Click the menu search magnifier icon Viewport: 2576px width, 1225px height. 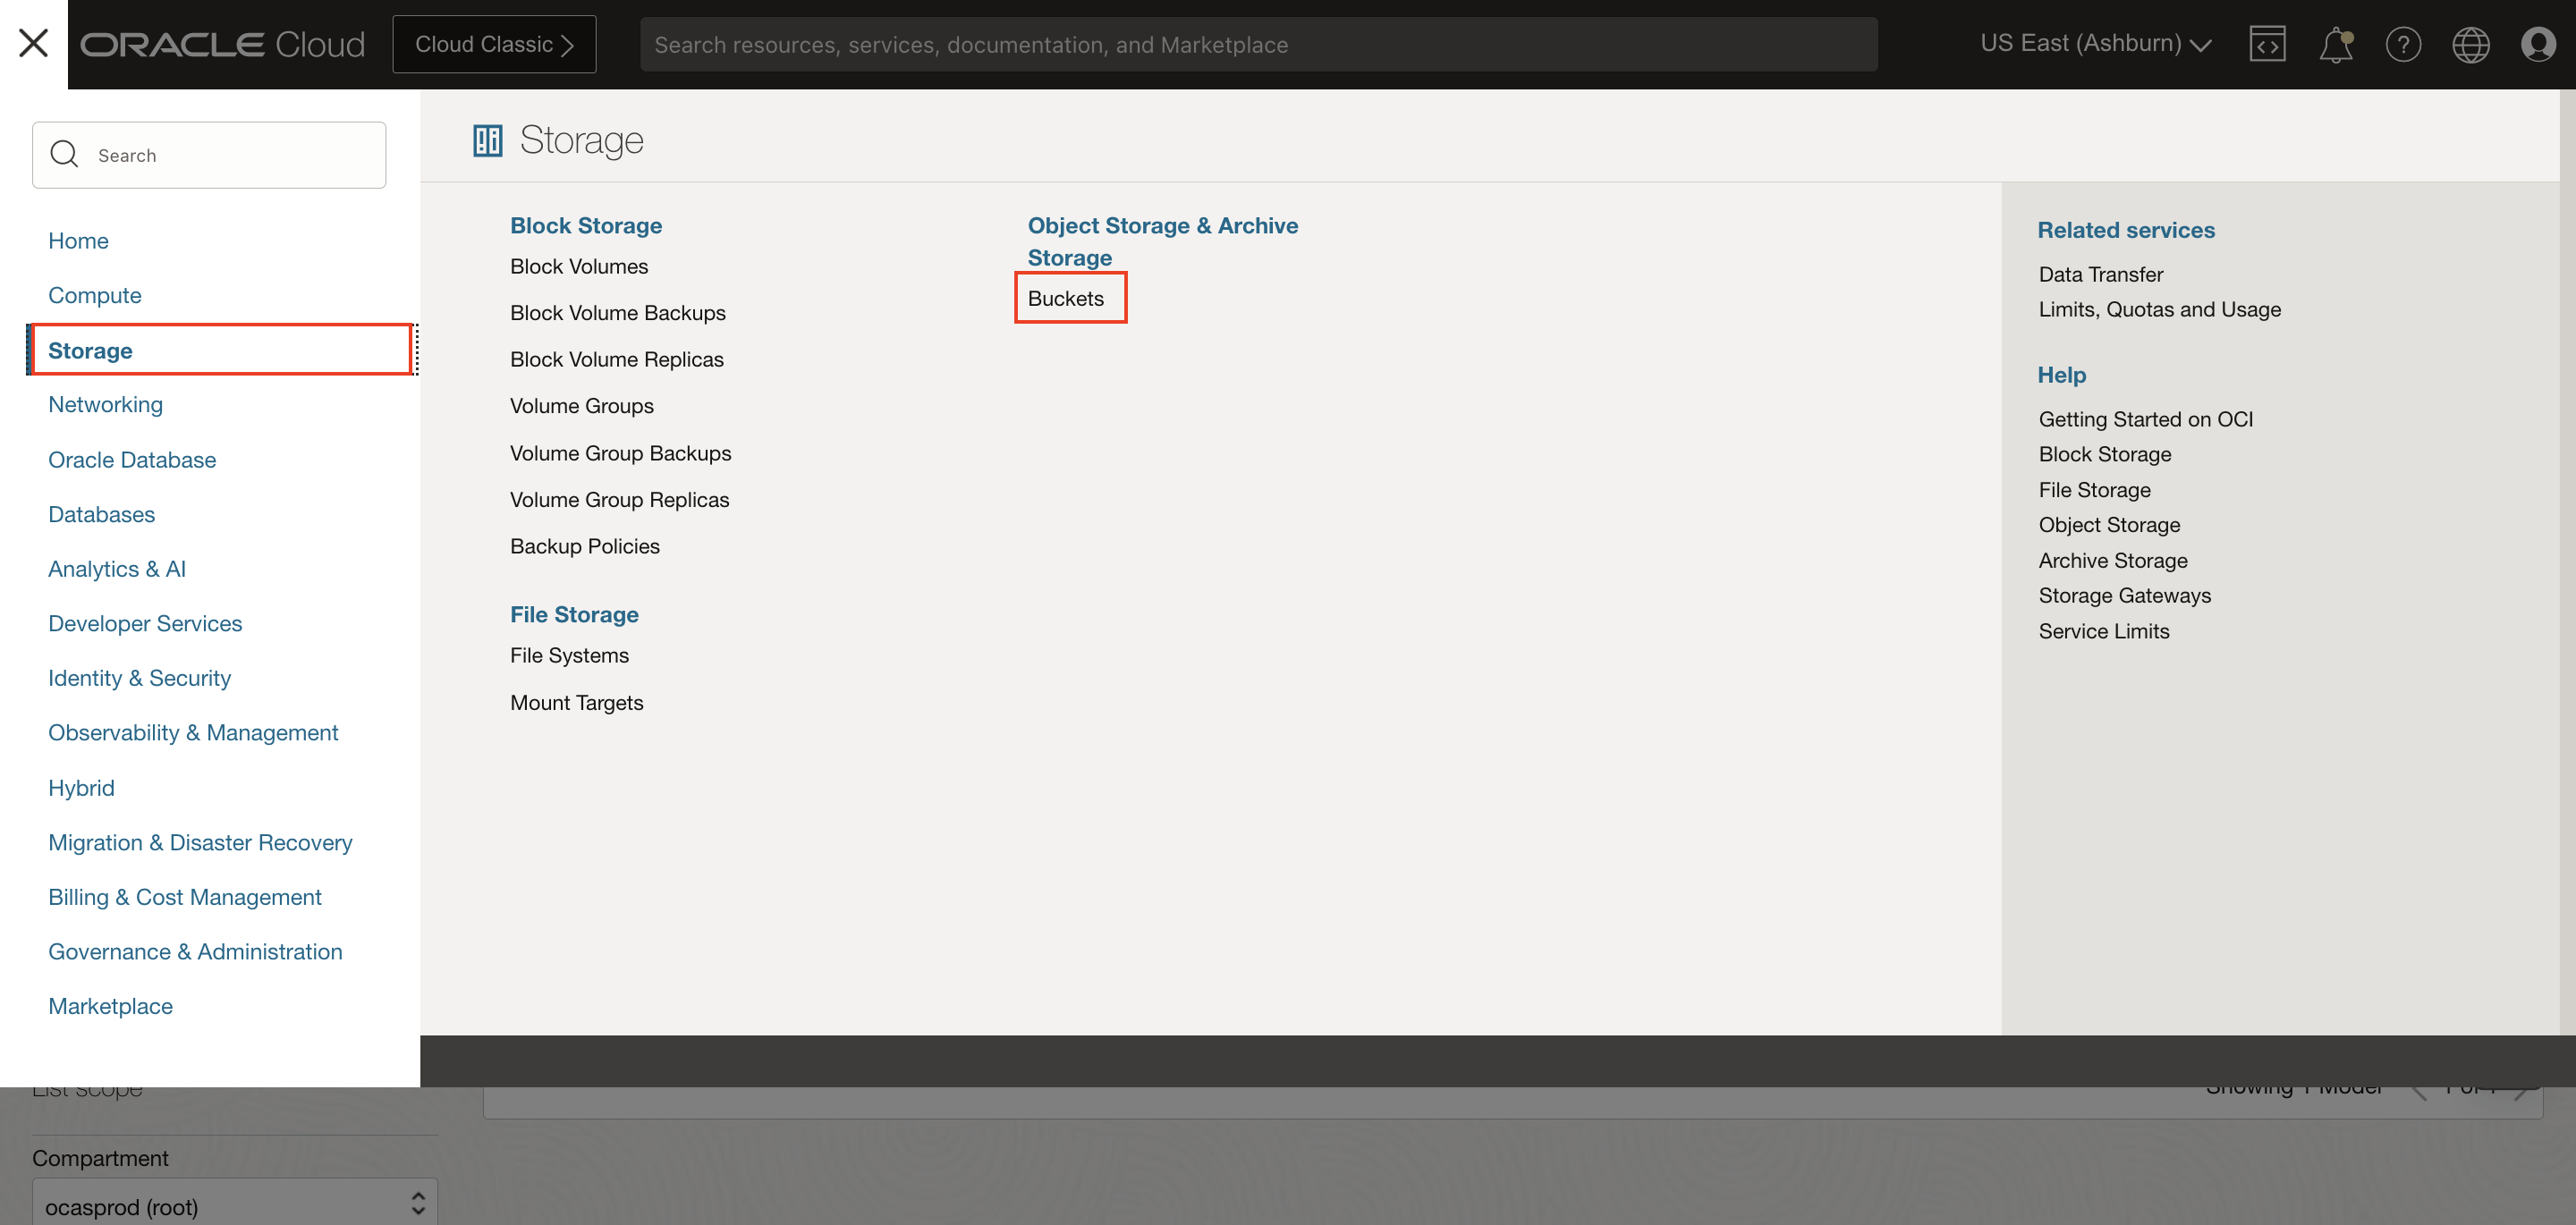point(64,154)
